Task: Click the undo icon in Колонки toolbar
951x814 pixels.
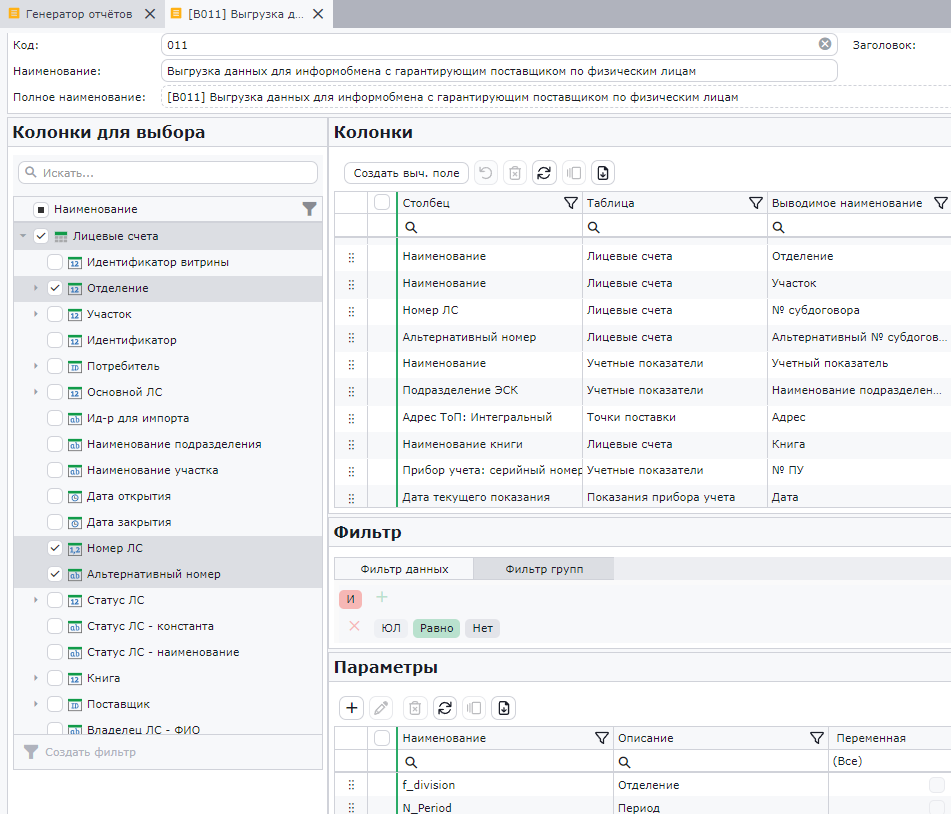Action: coord(485,173)
